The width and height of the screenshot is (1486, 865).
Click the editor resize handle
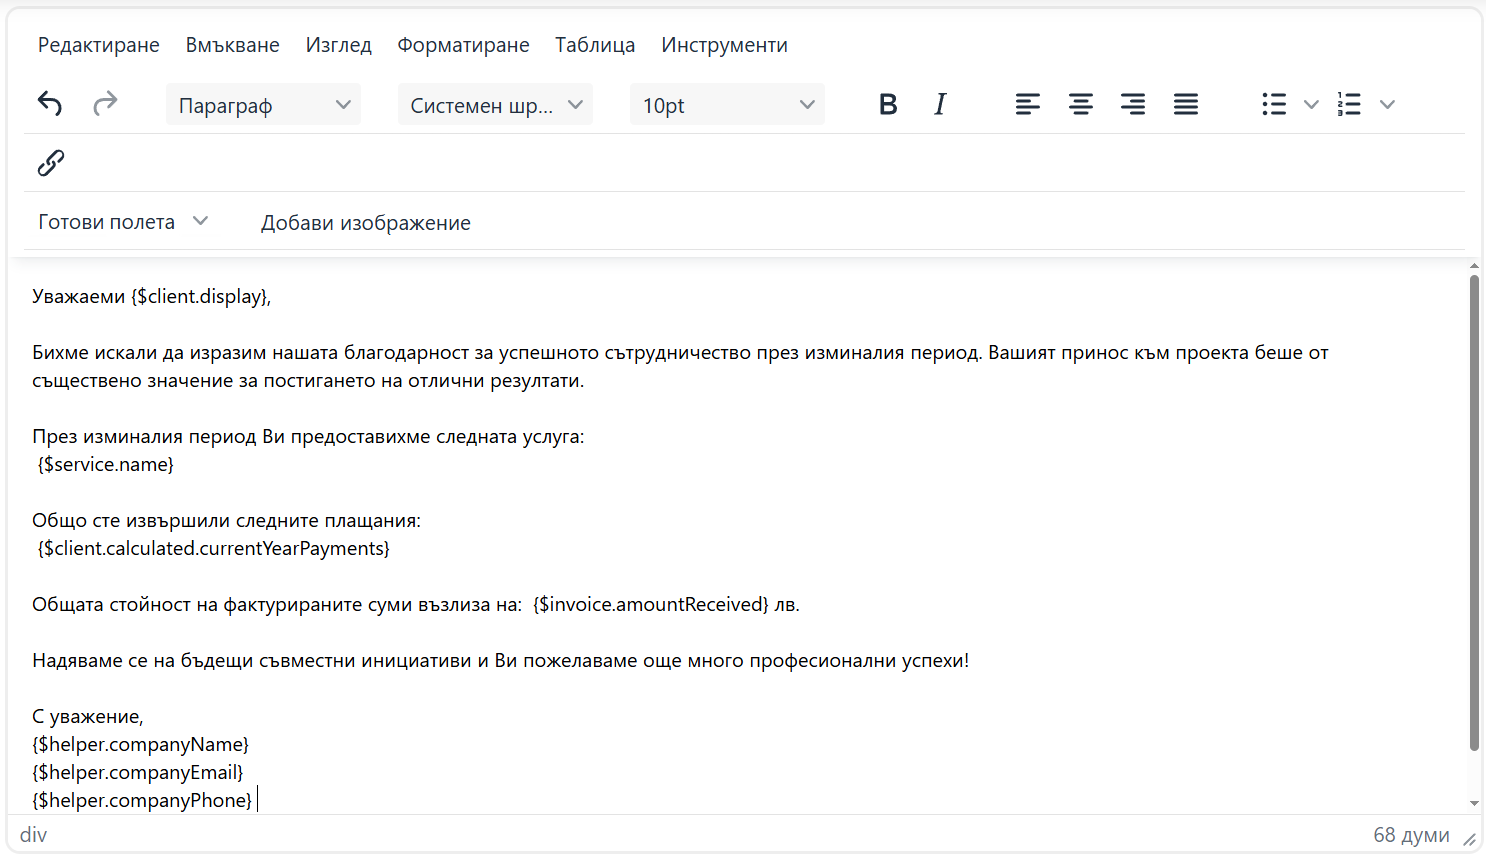[x=1470, y=839]
